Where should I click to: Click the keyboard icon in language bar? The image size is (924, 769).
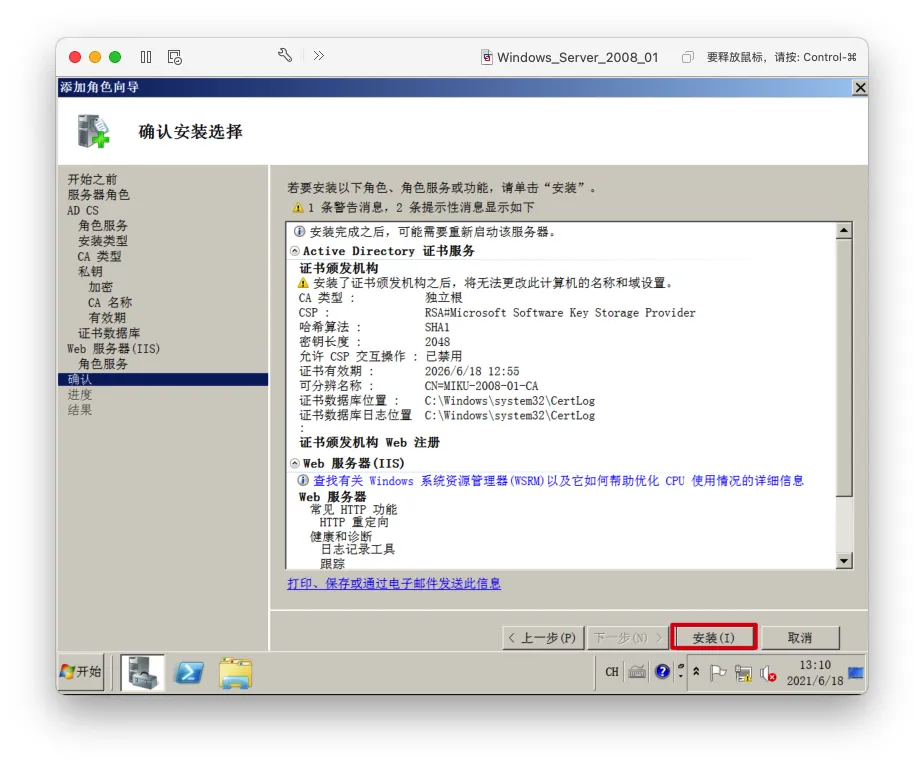(636, 672)
